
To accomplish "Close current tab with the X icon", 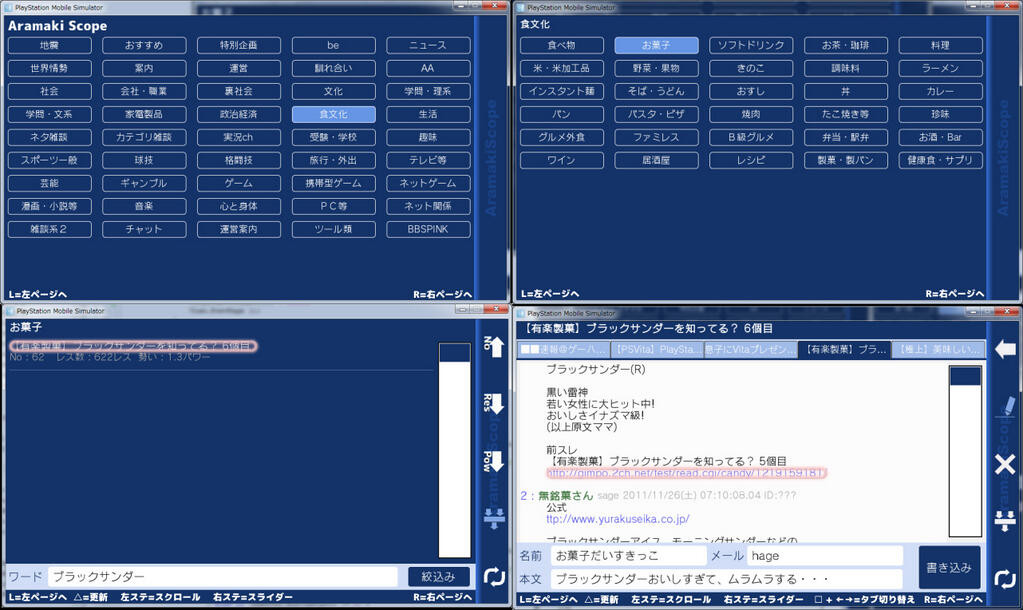I will [x=1005, y=464].
